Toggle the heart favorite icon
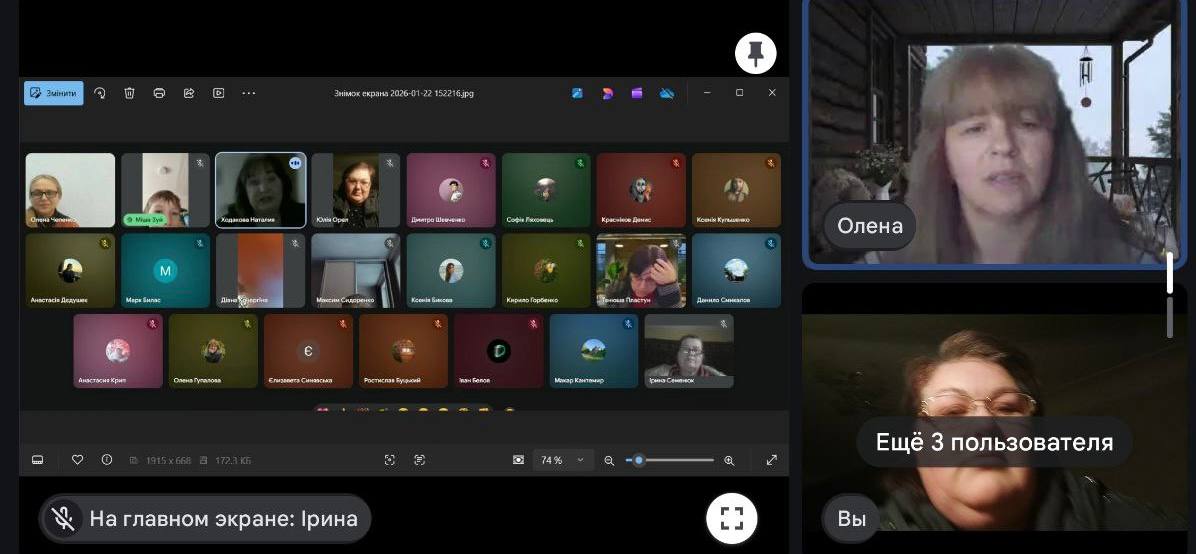Screen dimensions: 1196x554 tap(77, 460)
